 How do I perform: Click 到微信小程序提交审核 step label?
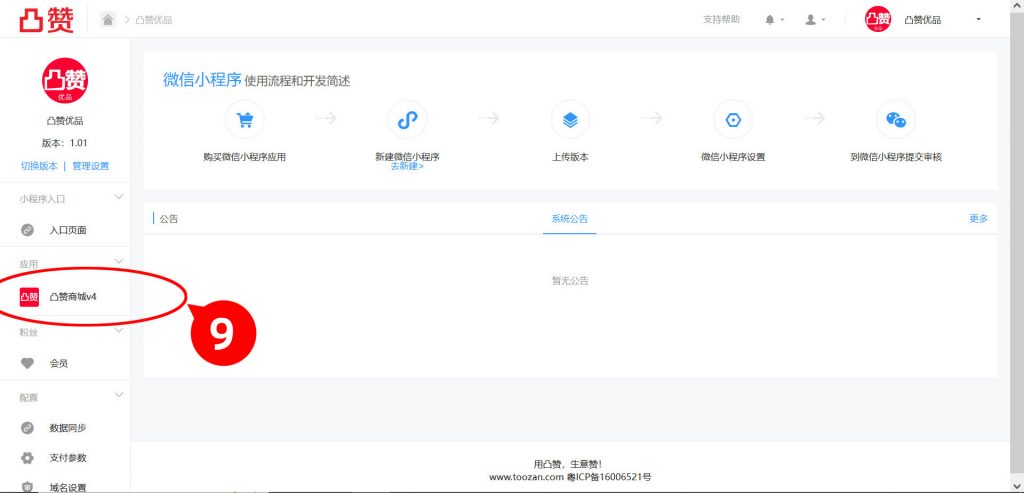coord(896,157)
